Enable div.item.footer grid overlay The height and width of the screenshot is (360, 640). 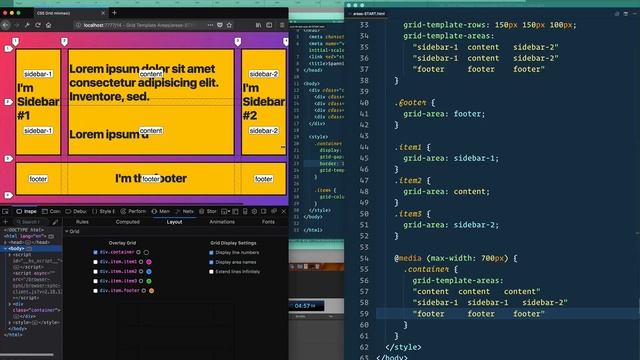tap(96, 291)
